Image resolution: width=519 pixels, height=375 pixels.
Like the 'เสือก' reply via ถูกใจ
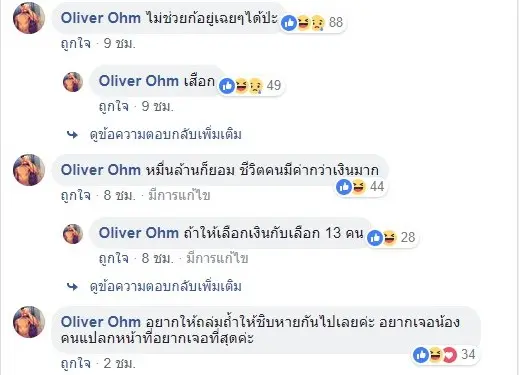[114, 107]
